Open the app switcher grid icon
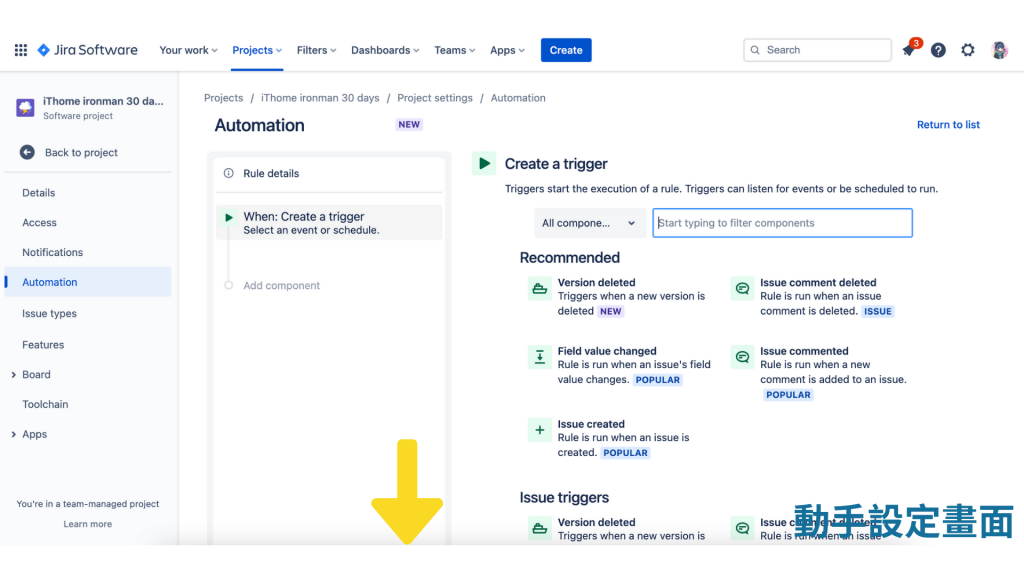Viewport: 1024px width, 576px height. tap(21, 50)
